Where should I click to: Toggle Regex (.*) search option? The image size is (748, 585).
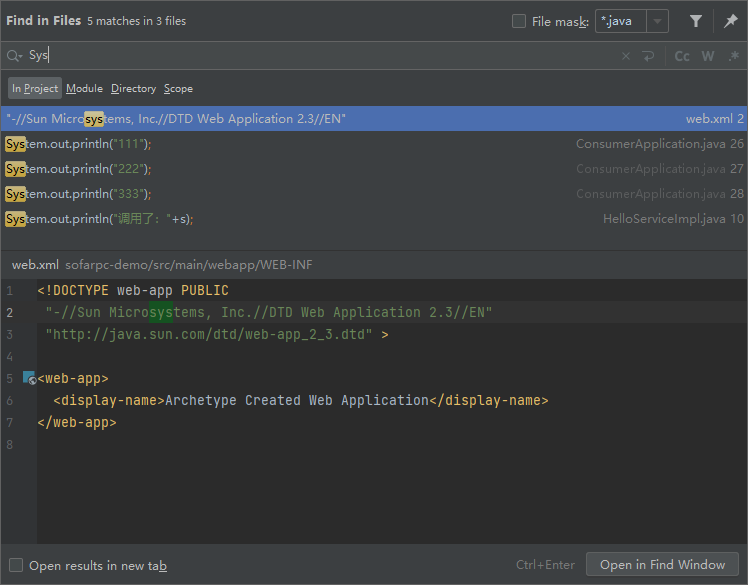tap(734, 56)
